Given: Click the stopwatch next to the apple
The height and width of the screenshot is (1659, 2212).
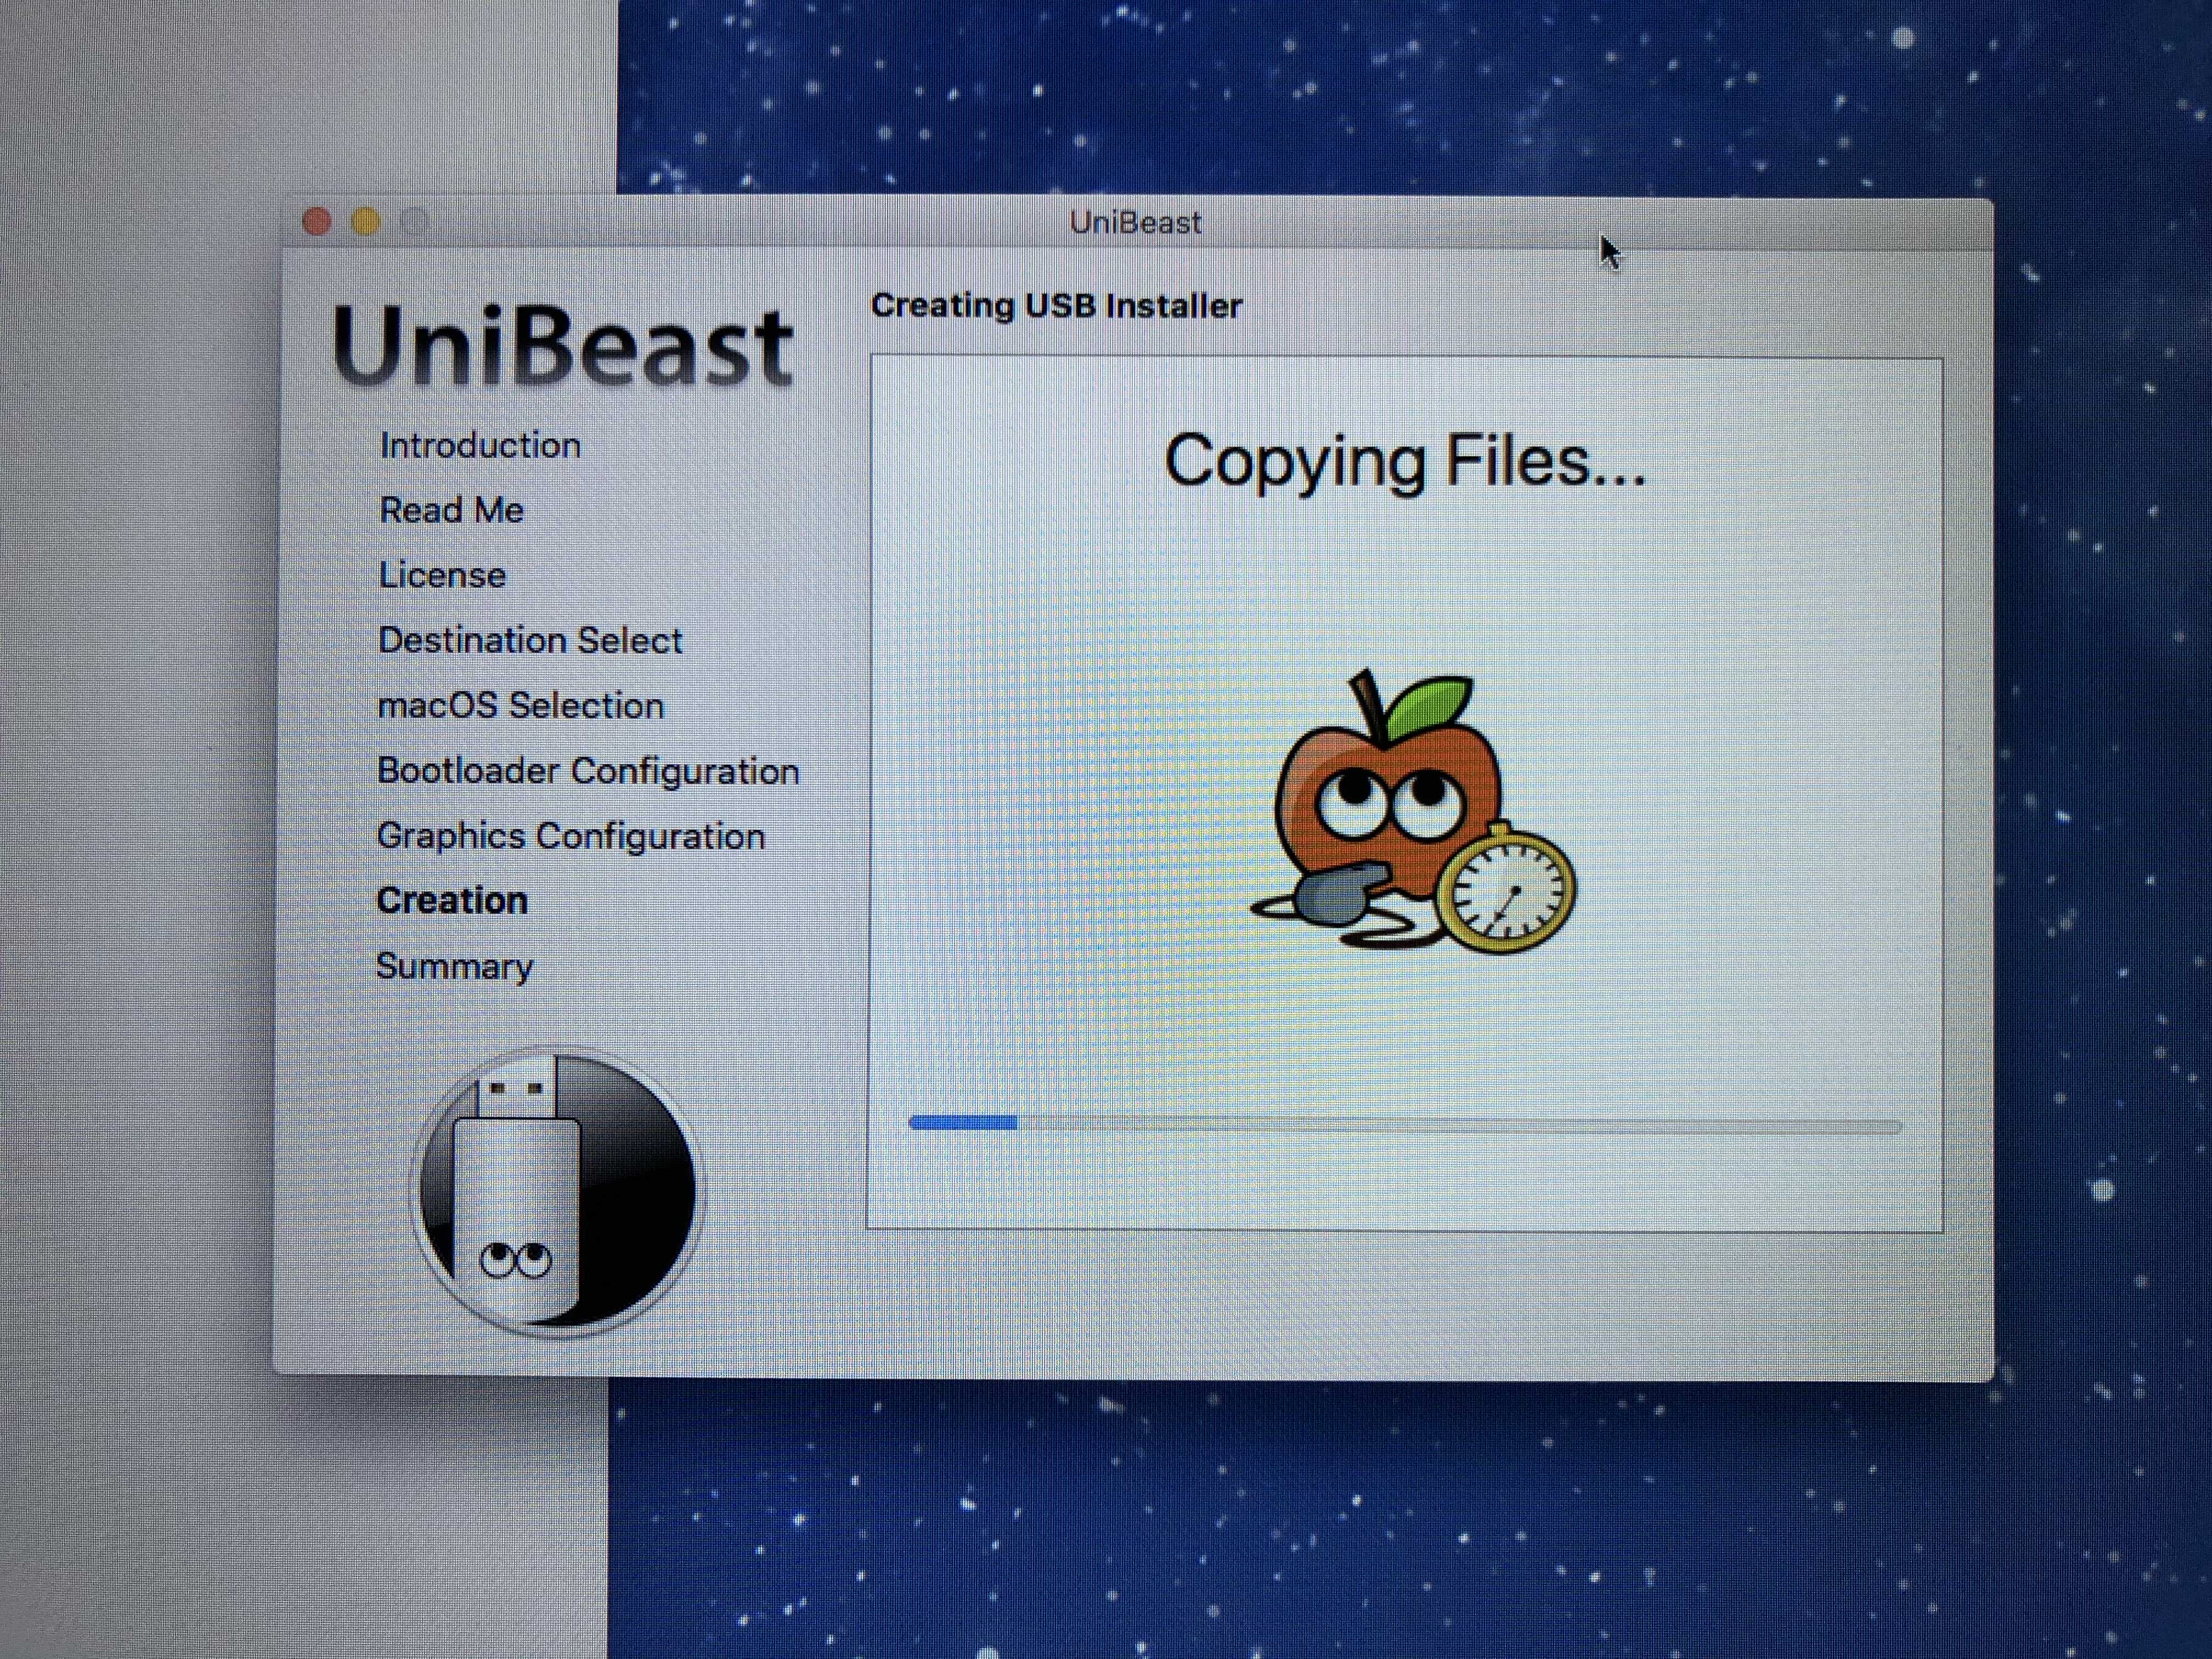Looking at the screenshot, I should [1507, 889].
